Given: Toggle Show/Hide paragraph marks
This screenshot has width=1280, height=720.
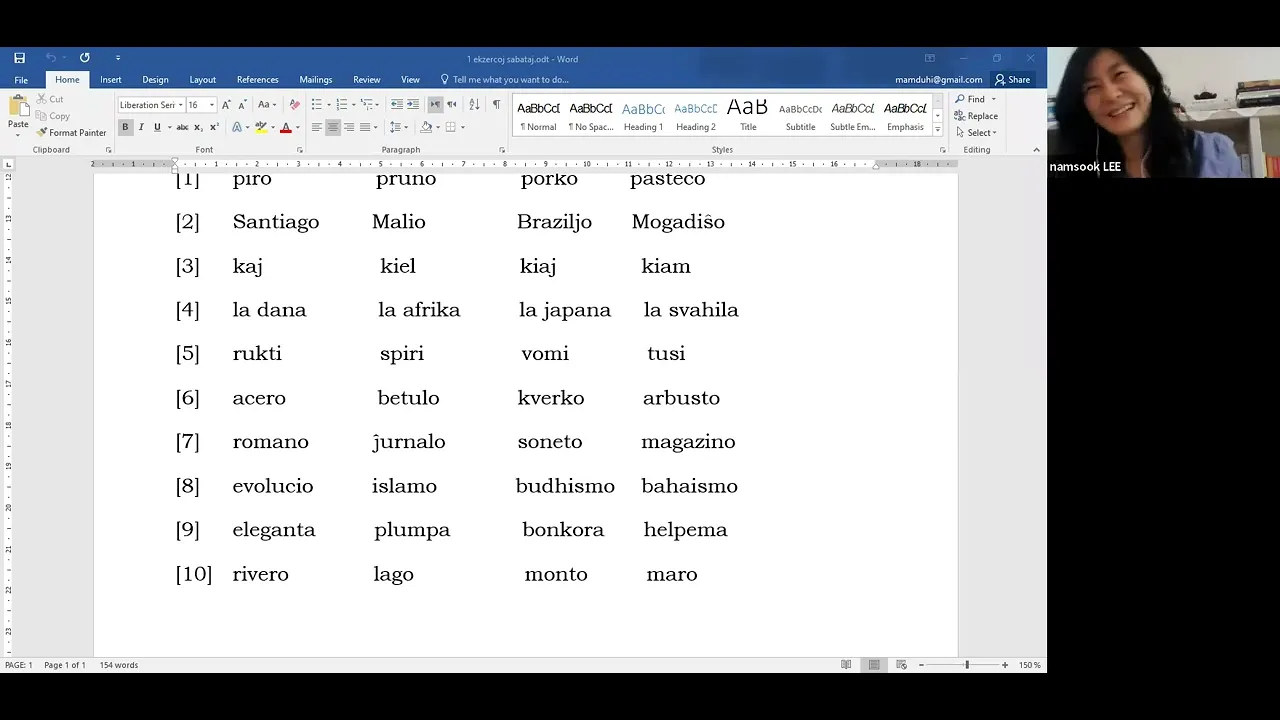Looking at the screenshot, I should click(496, 104).
